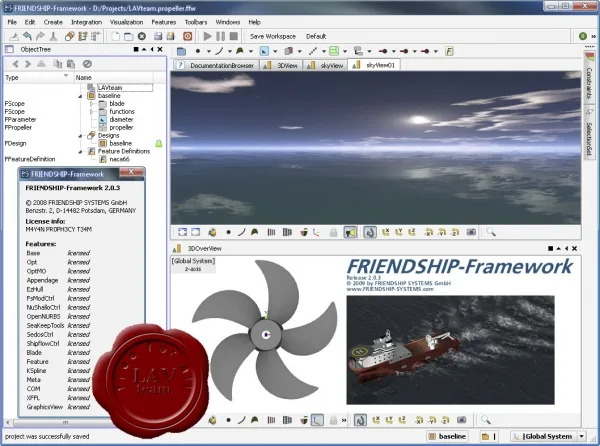The width and height of the screenshot is (600, 446).
Task: Toggle the green lock on the baseline design row
Action: click(x=158, y=143)
